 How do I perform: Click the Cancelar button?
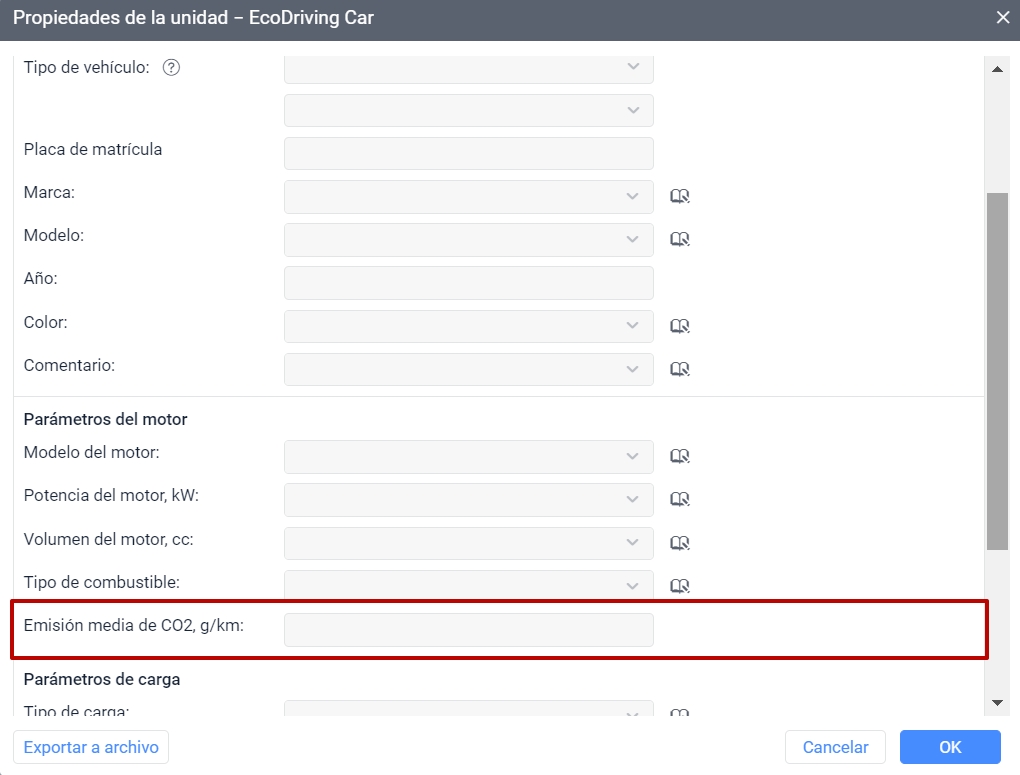pos(835,747)
